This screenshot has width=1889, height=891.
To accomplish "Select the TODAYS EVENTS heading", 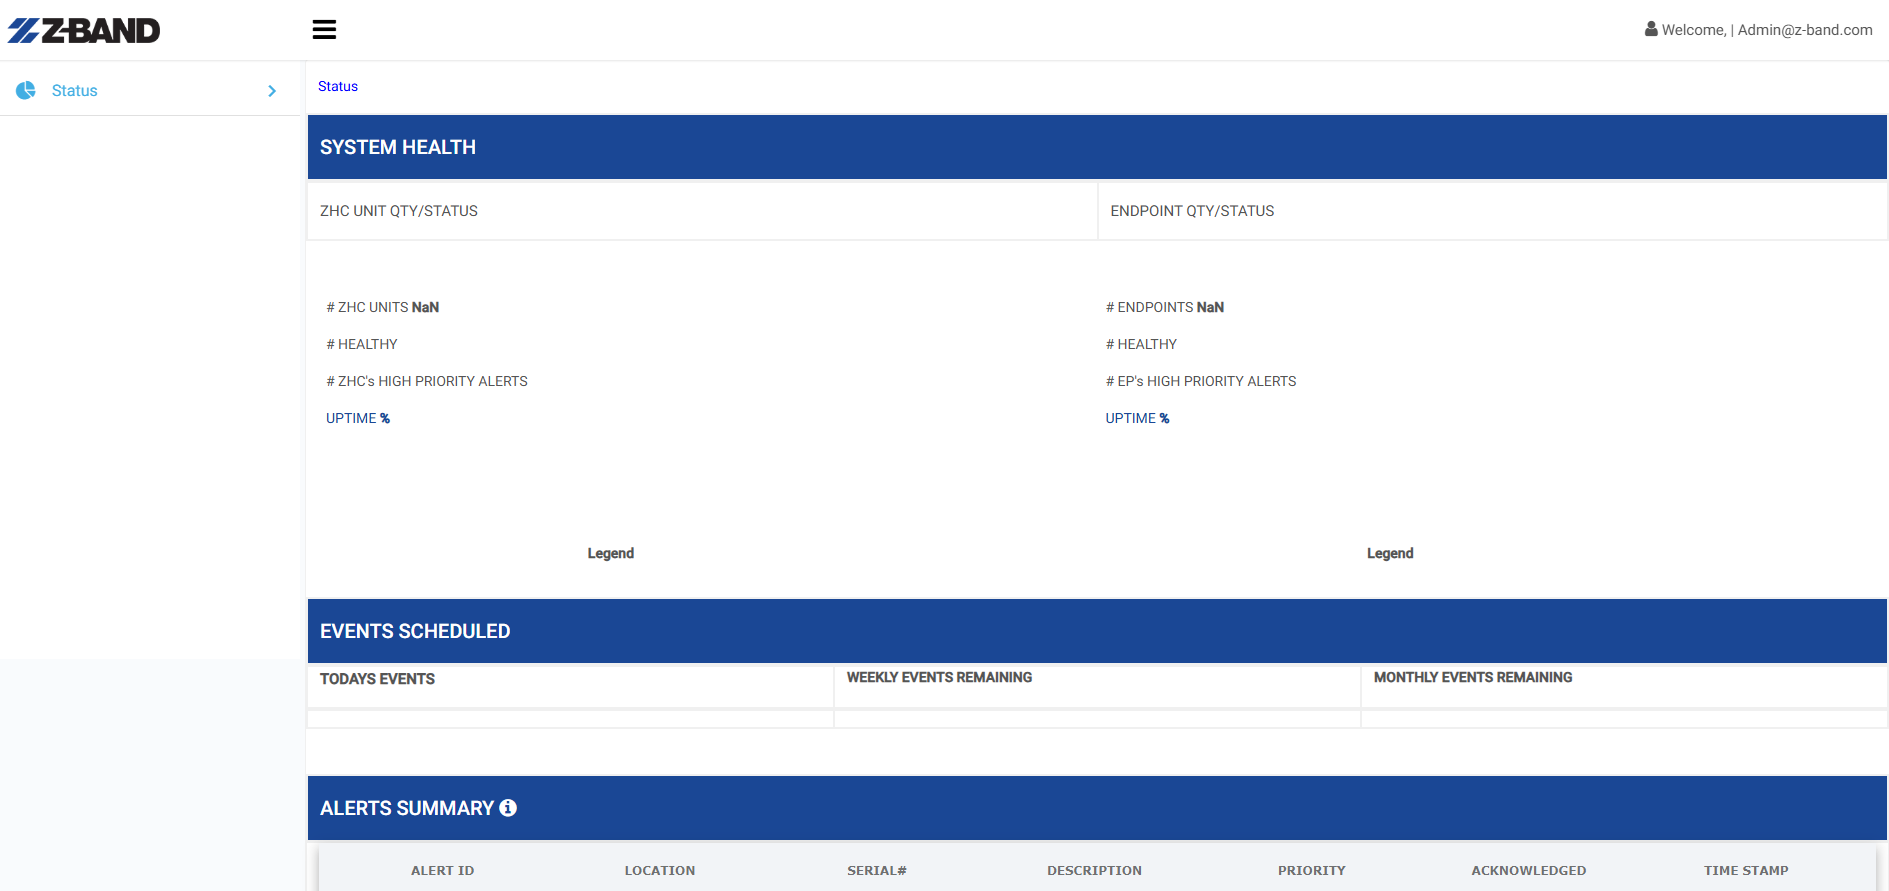I will tap(377, 679).
